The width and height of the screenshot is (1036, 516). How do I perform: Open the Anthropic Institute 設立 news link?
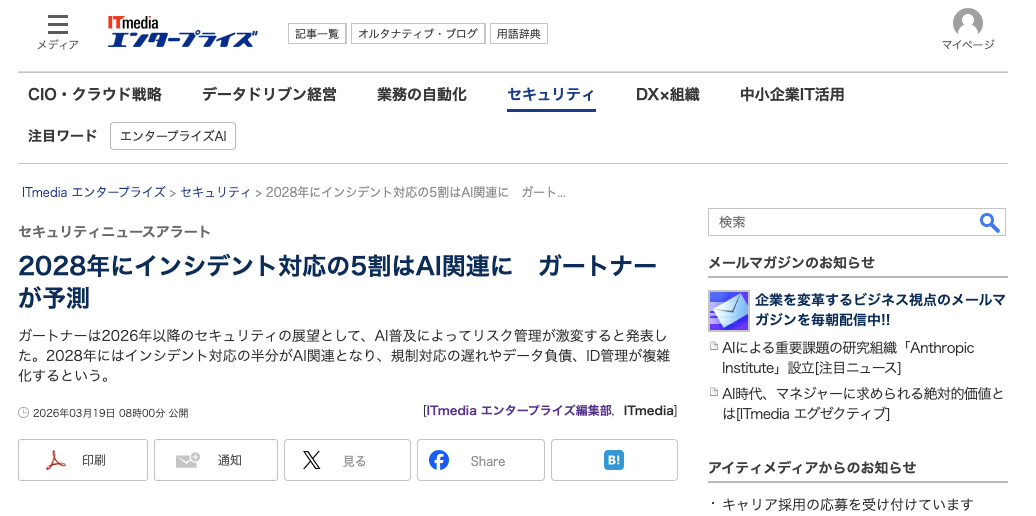(847, 358)
